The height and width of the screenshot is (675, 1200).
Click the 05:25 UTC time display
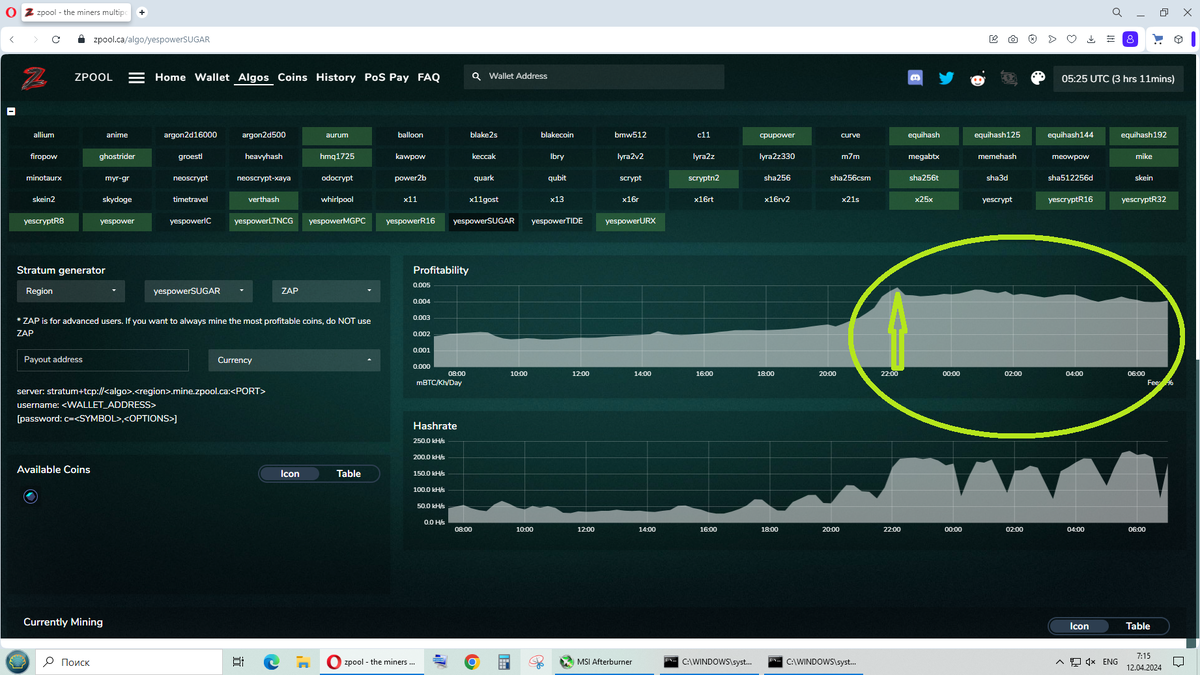pos(1118,78)
